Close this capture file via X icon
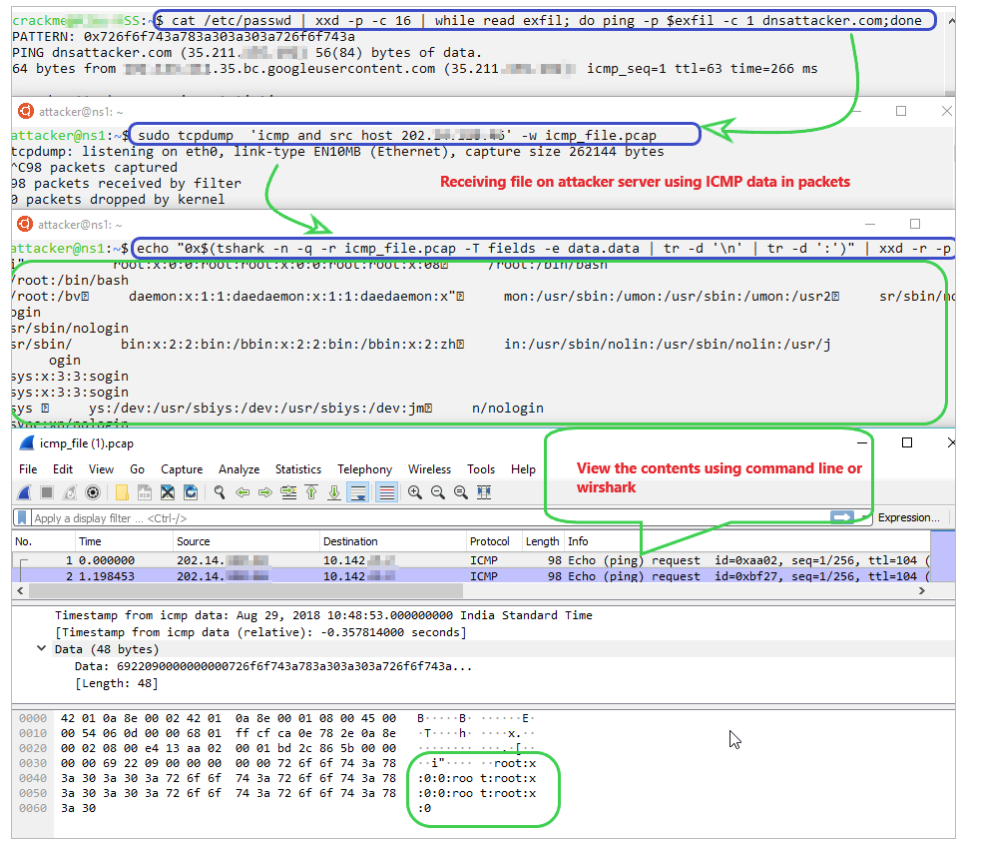The image size is (984, 846). click(x=168, y=493)
